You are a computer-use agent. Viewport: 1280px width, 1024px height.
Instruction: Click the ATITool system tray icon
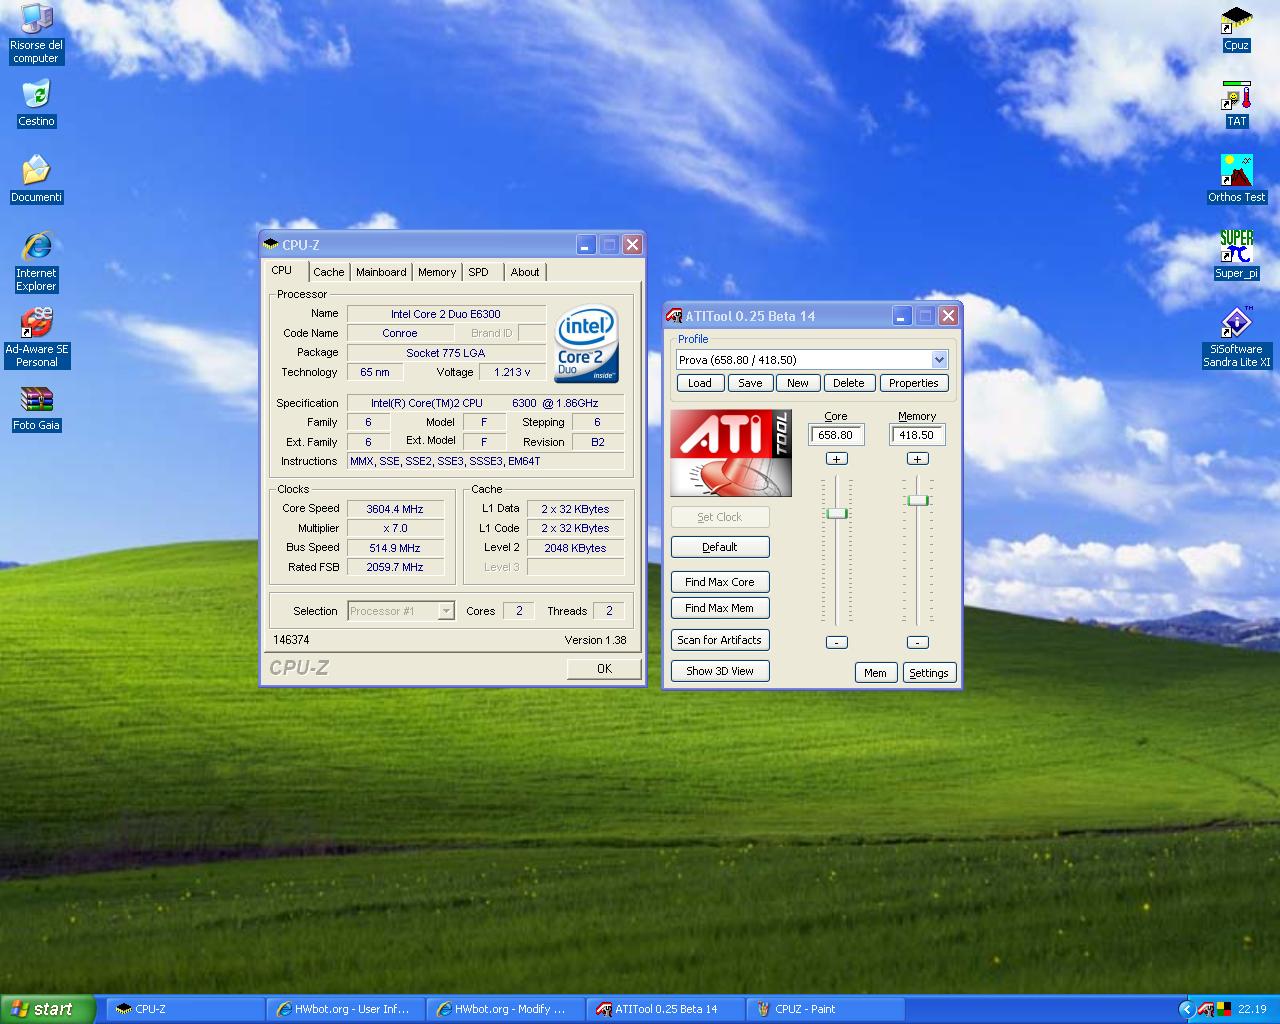click(x=1206, y=1009)
